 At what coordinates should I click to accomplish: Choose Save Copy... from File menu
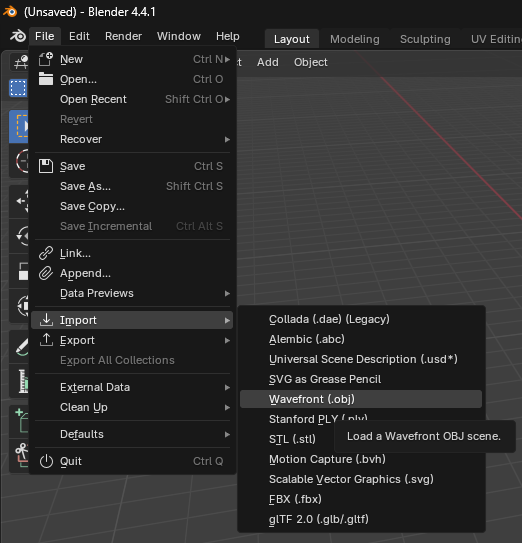(x=132, y=206)
